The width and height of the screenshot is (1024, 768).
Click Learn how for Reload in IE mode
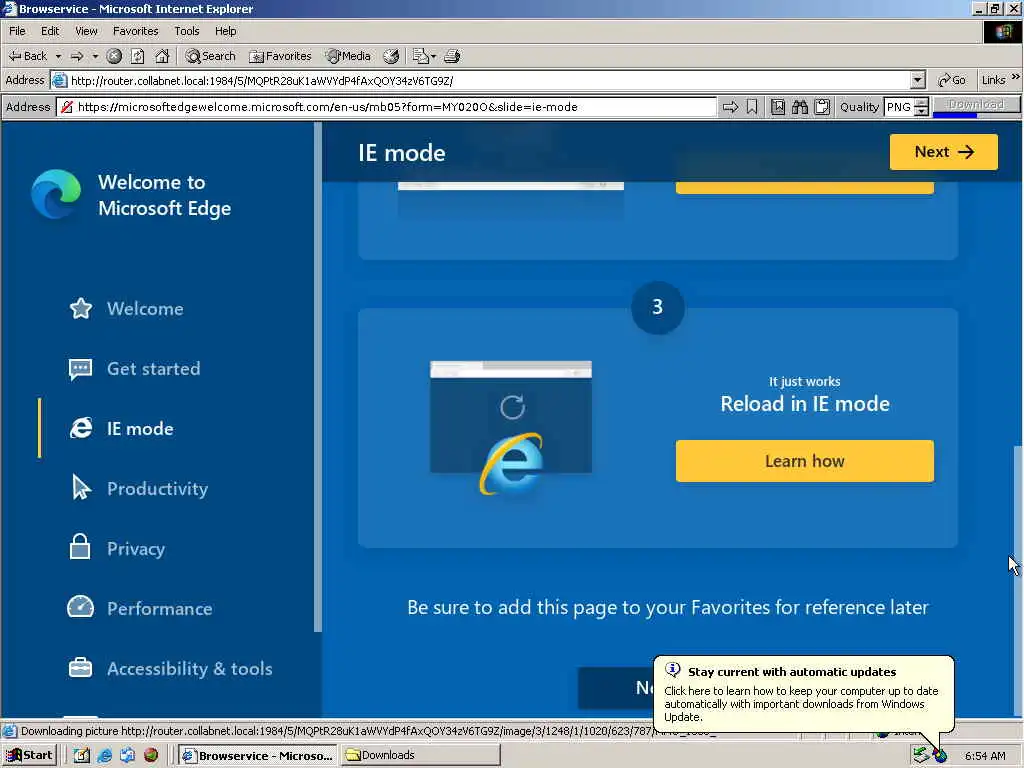tap(805, 461)
